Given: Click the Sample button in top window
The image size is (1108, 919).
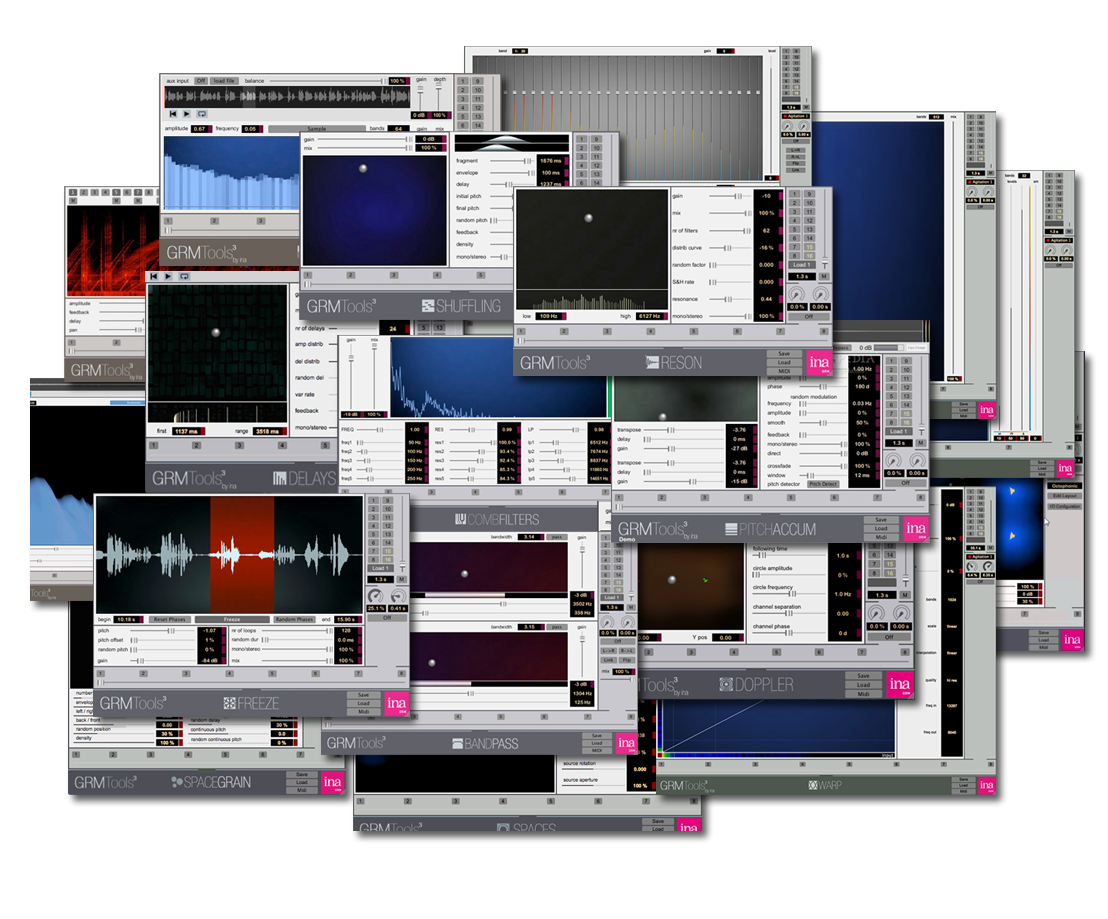Looking at the screenshot, I should 317,129.
